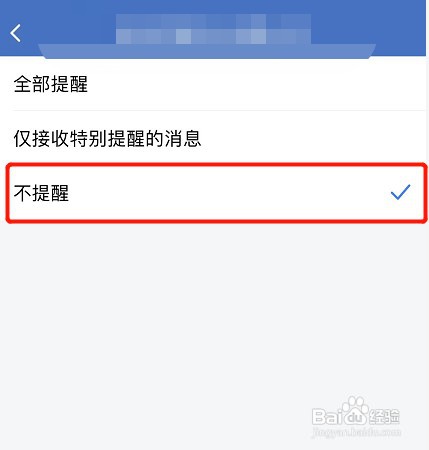Choose 仅接收特别提醒的消息 option
Screen dimensions: 429x450
(214, 137)
